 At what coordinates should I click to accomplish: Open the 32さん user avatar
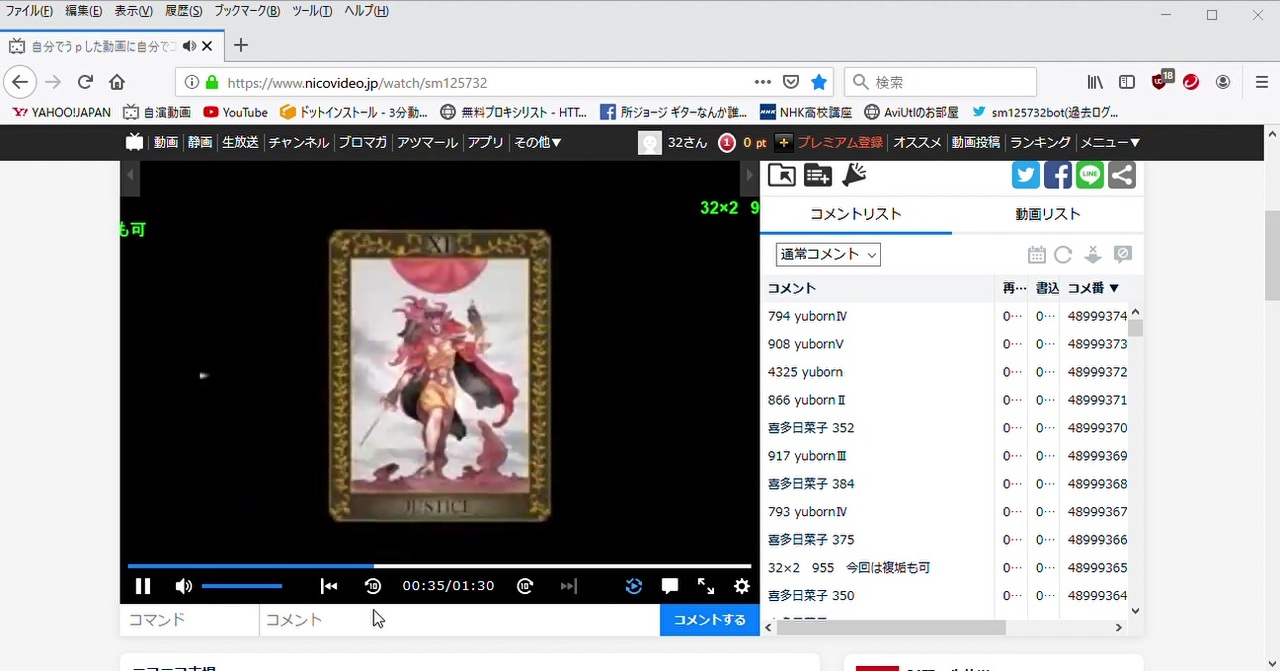650,143
